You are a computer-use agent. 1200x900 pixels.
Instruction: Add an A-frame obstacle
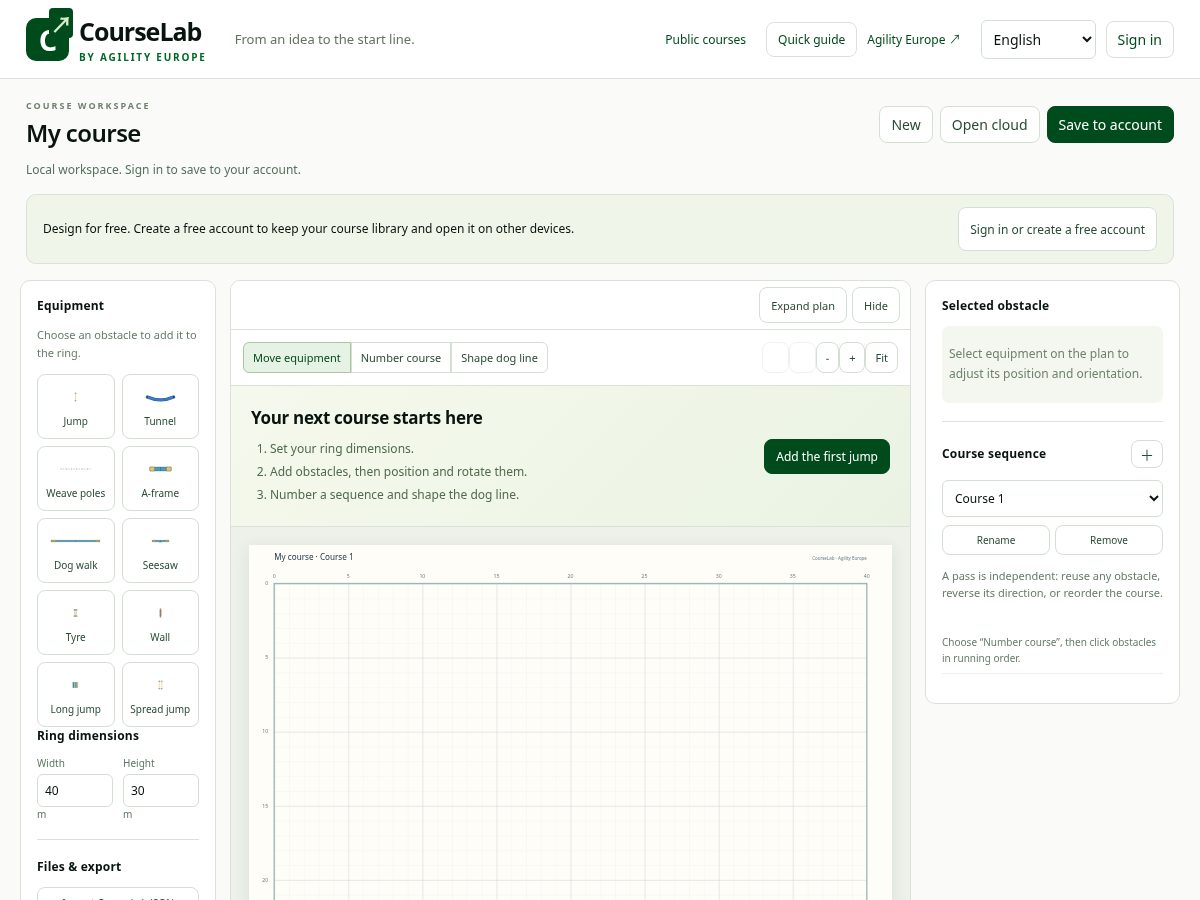(x=160, y=478)
